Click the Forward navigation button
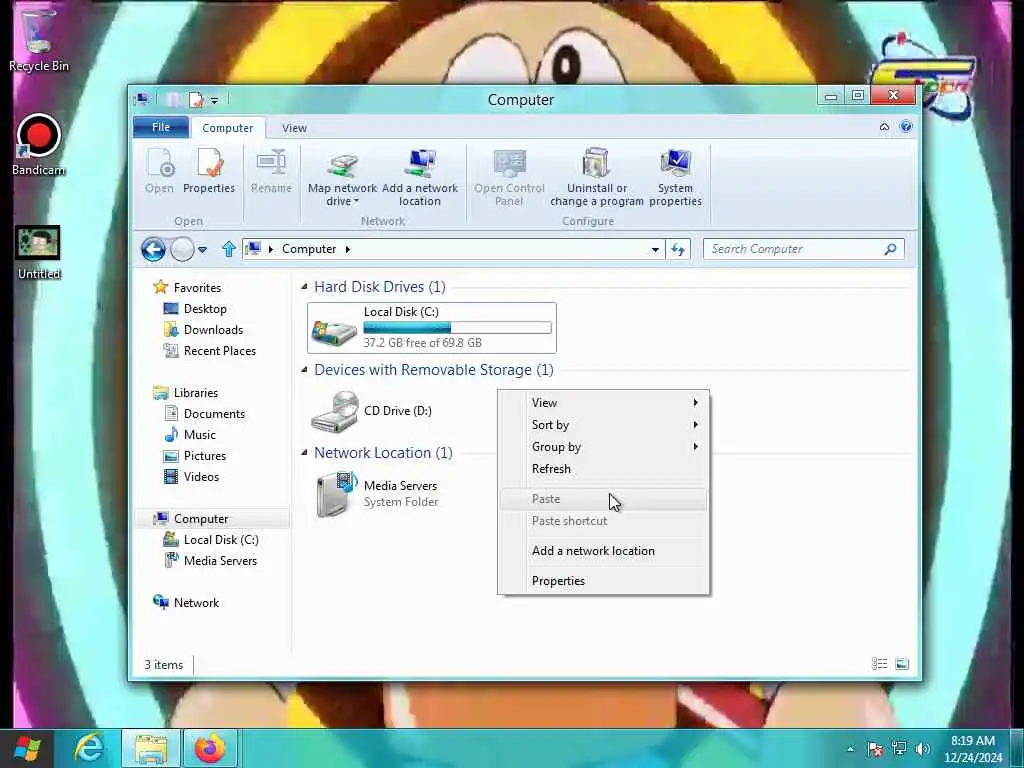 [x=182, y=249]
